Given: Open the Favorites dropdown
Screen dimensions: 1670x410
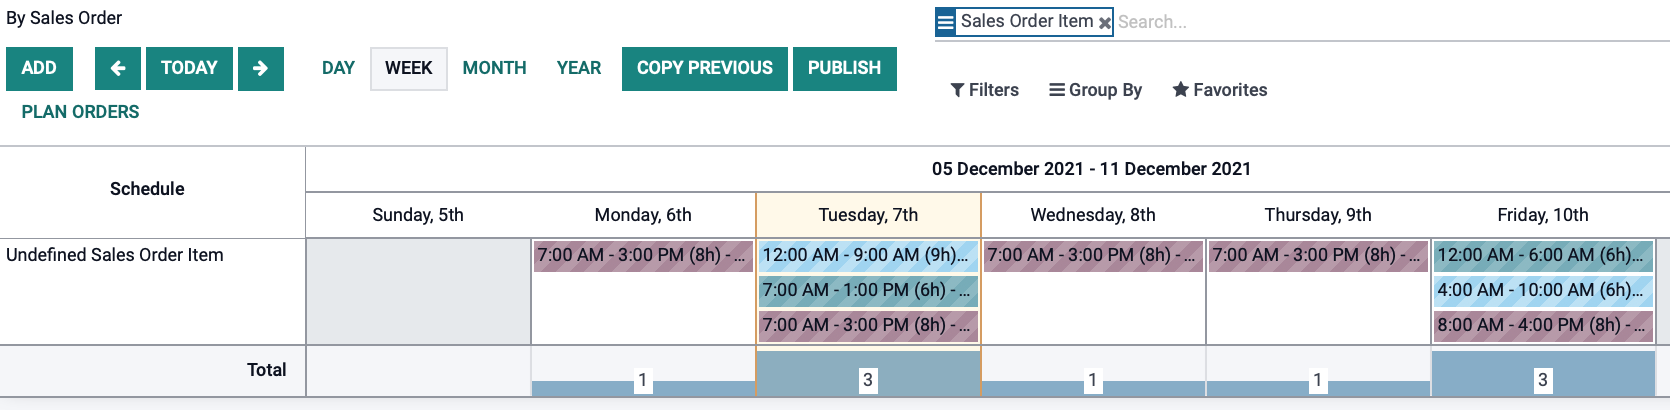Looking at the screenshot, I should (1220, 90).
